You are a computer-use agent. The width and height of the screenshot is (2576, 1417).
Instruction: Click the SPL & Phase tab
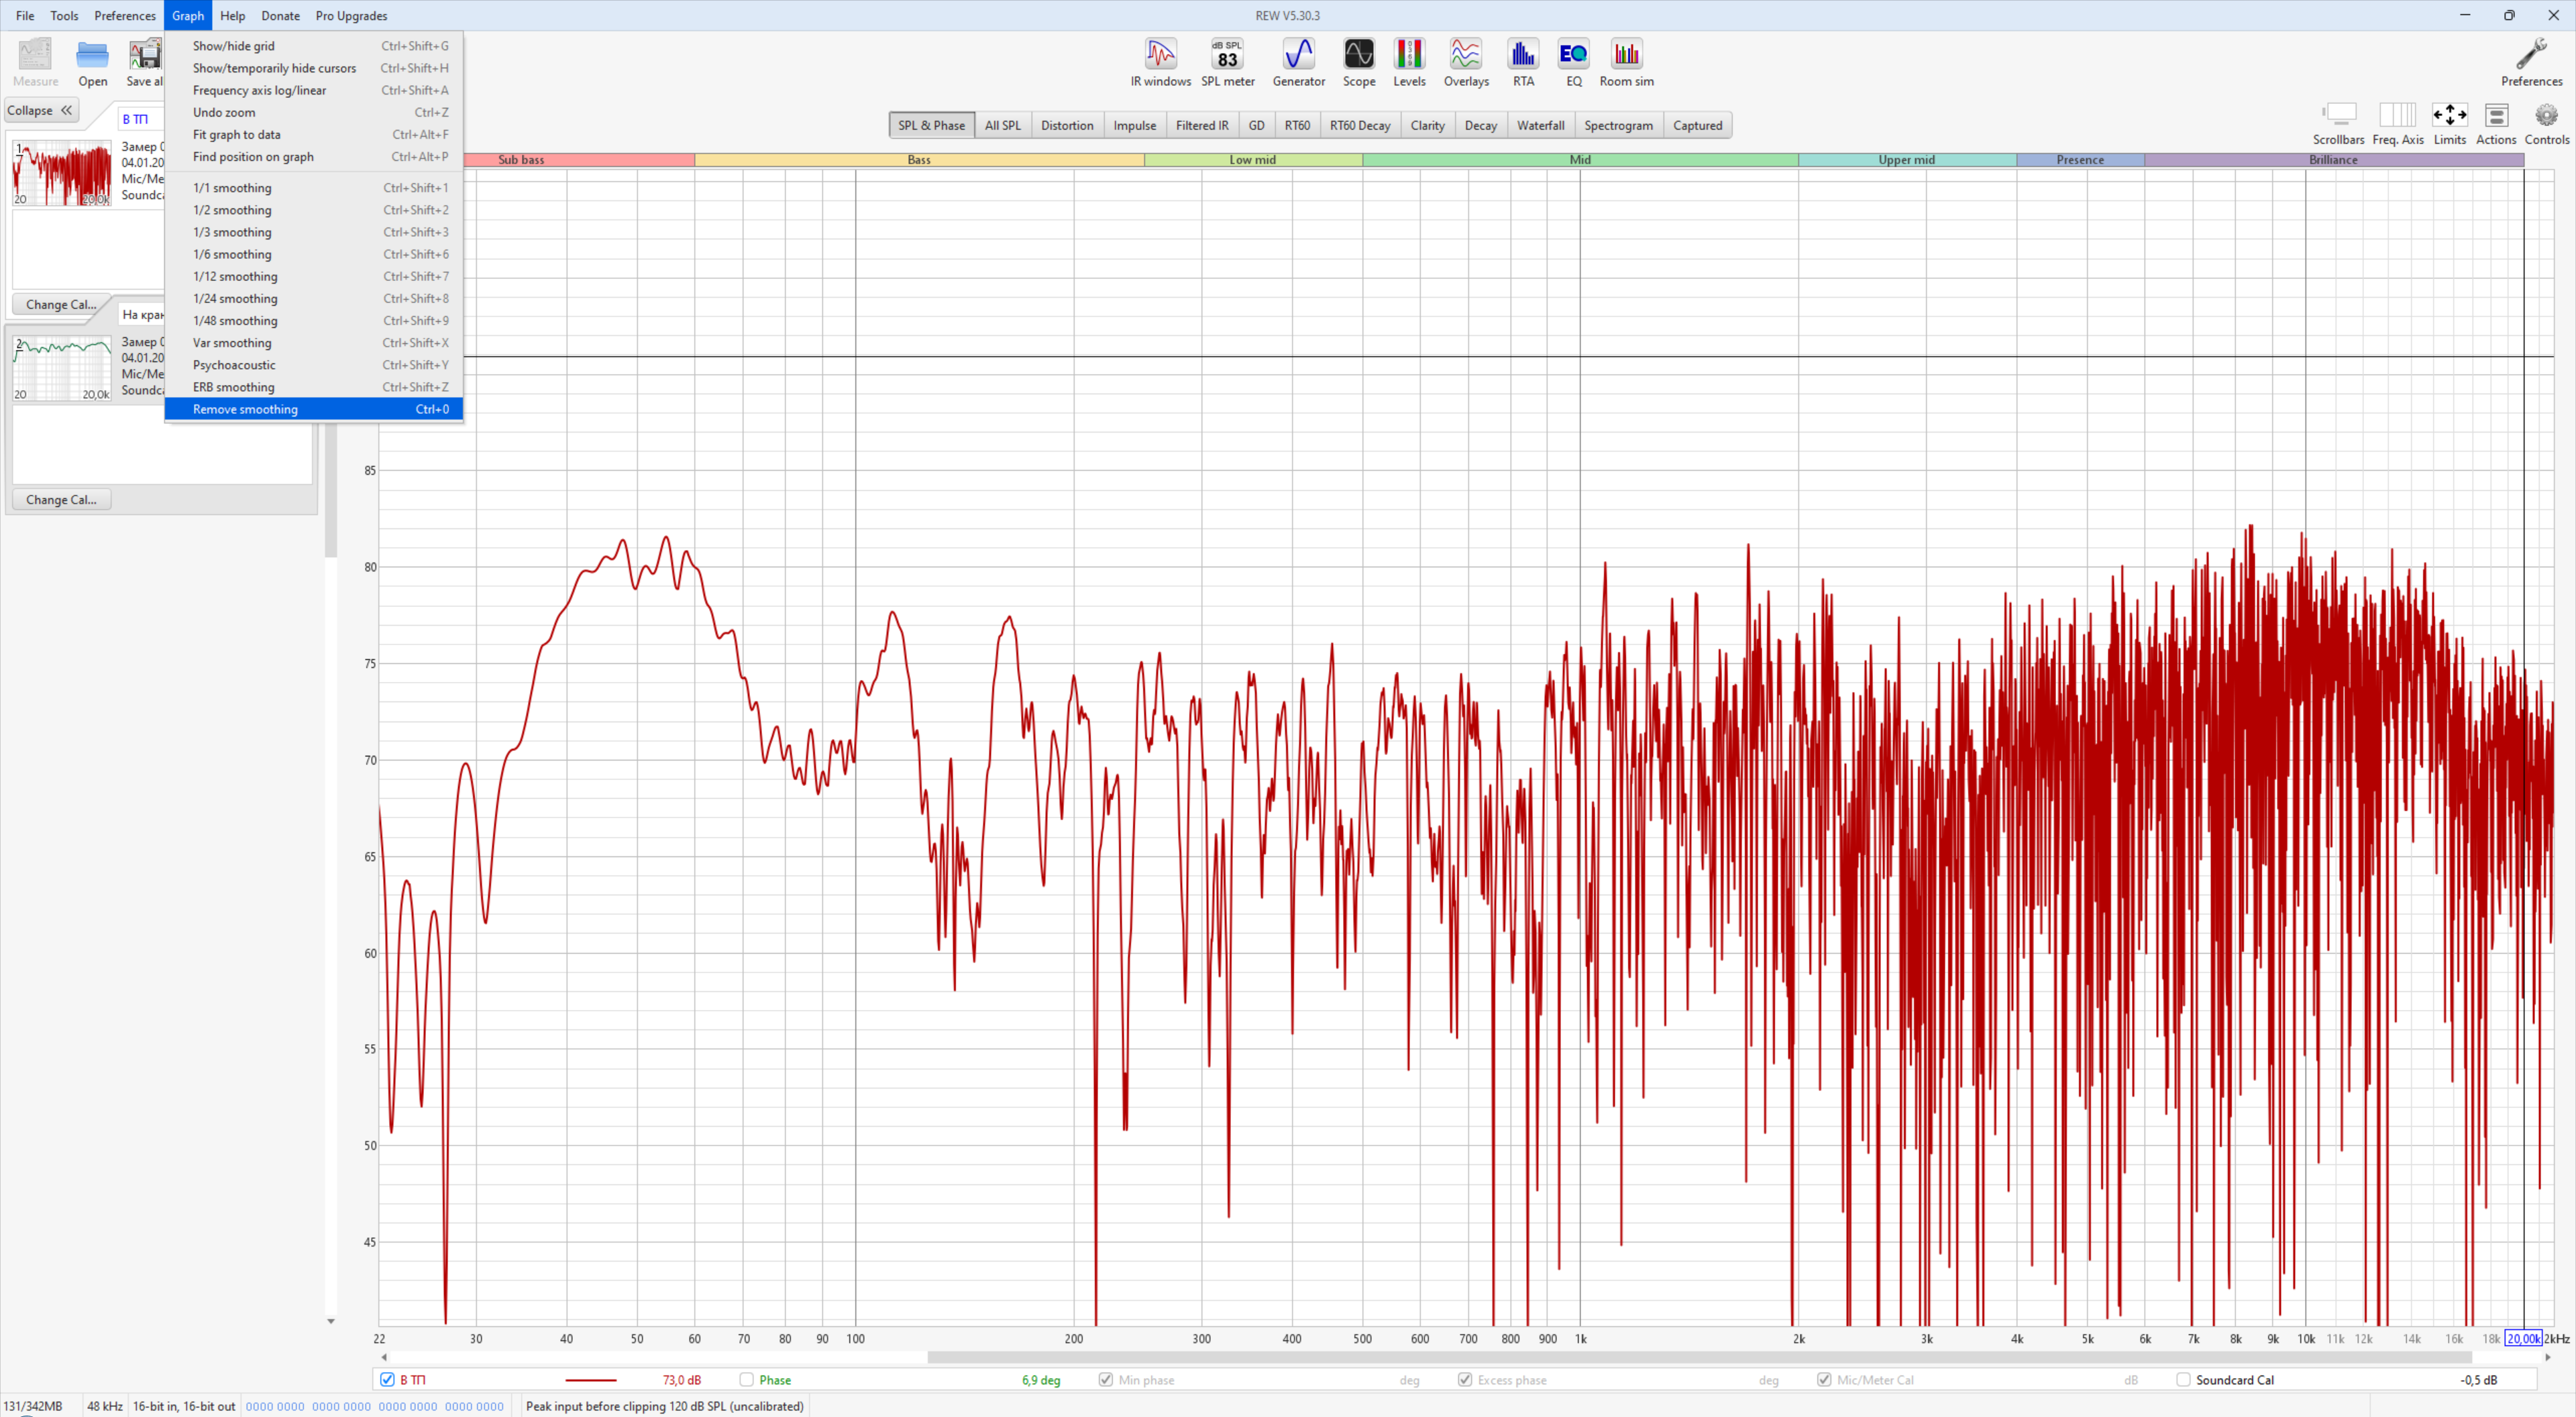coord(931,125)
